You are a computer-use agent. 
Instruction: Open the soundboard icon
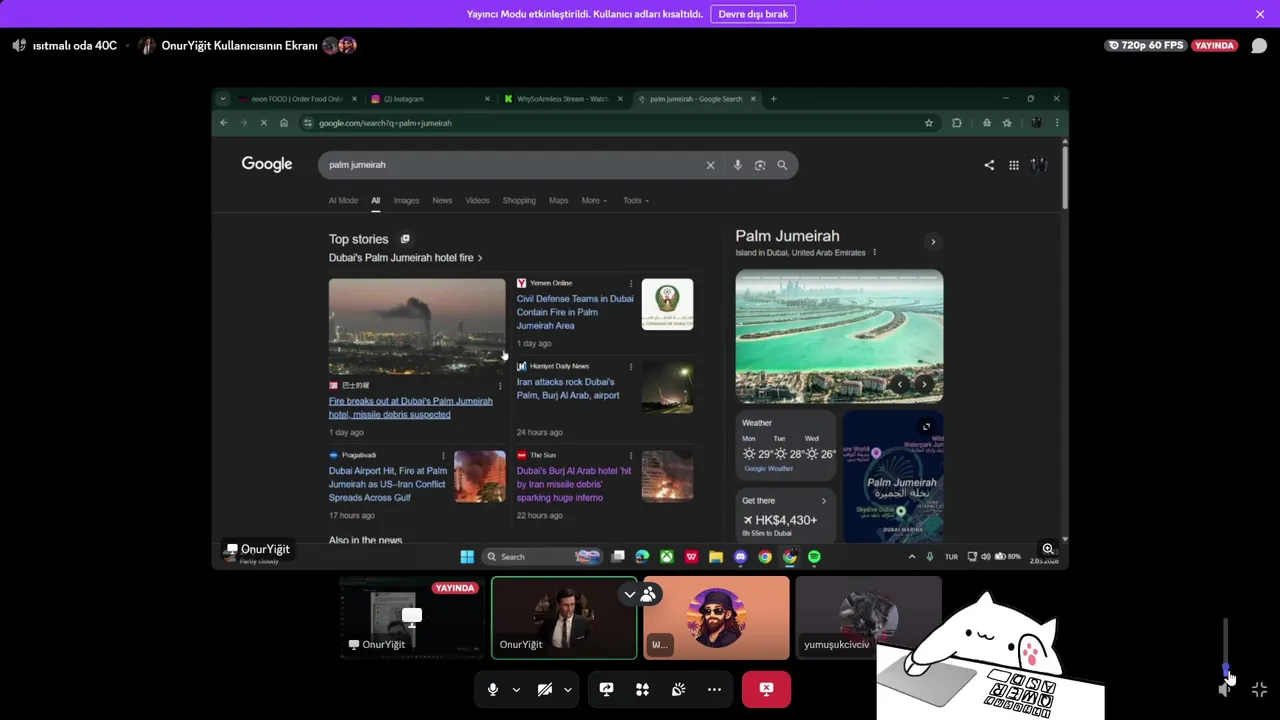(x=678, y=689)
